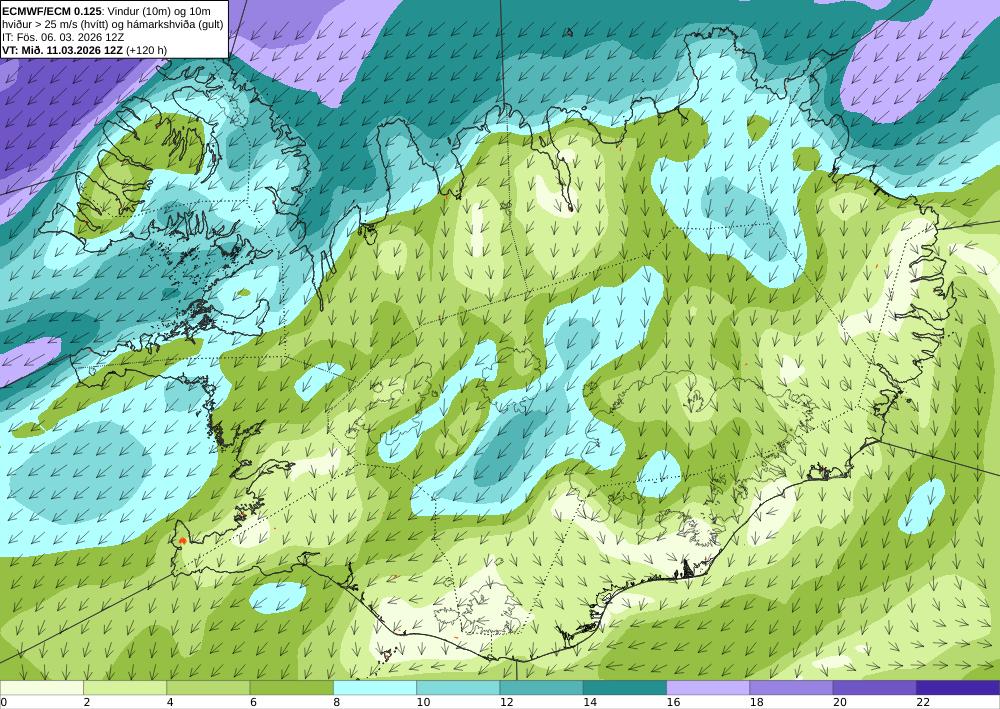Click the '14' tick label on the color scale
This screenshot has height=709, width=1000.
[590, 702]
